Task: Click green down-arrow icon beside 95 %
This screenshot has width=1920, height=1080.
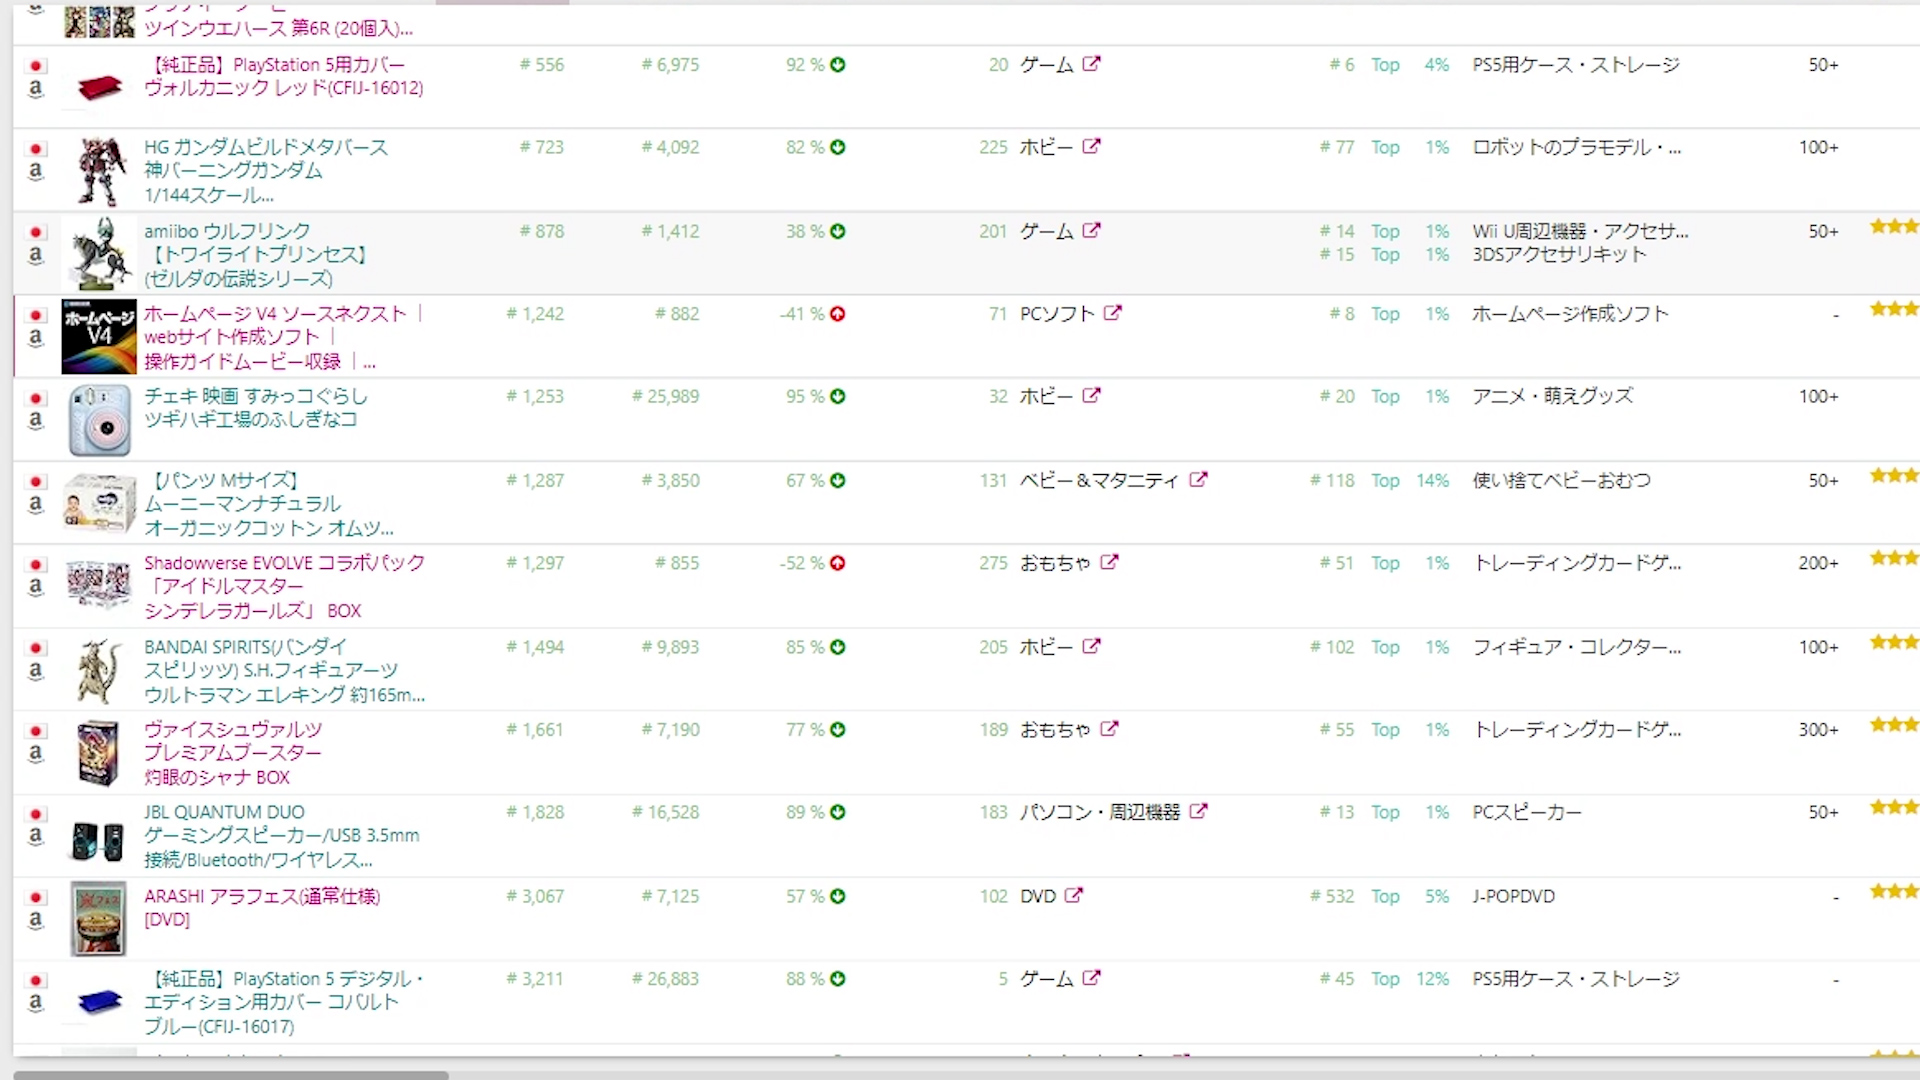Action: (x=838, y=396)
